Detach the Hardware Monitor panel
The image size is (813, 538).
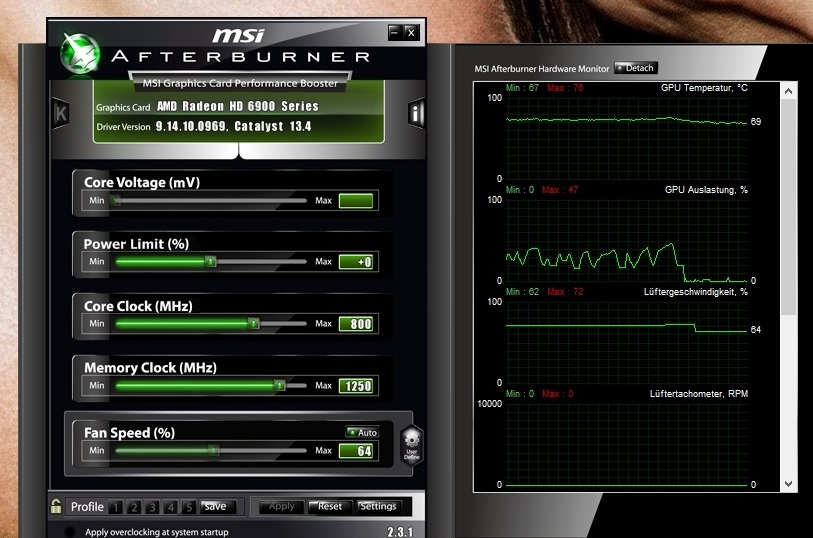[x=636, y=68]
